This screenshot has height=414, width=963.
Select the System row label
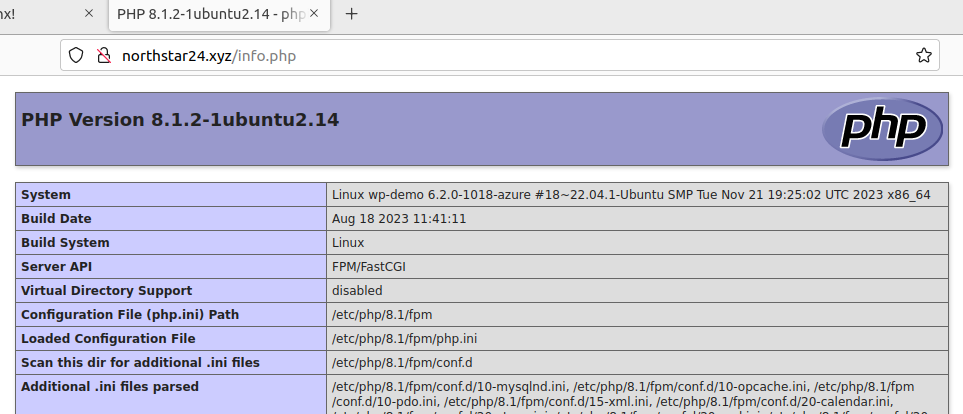[46, 195]
